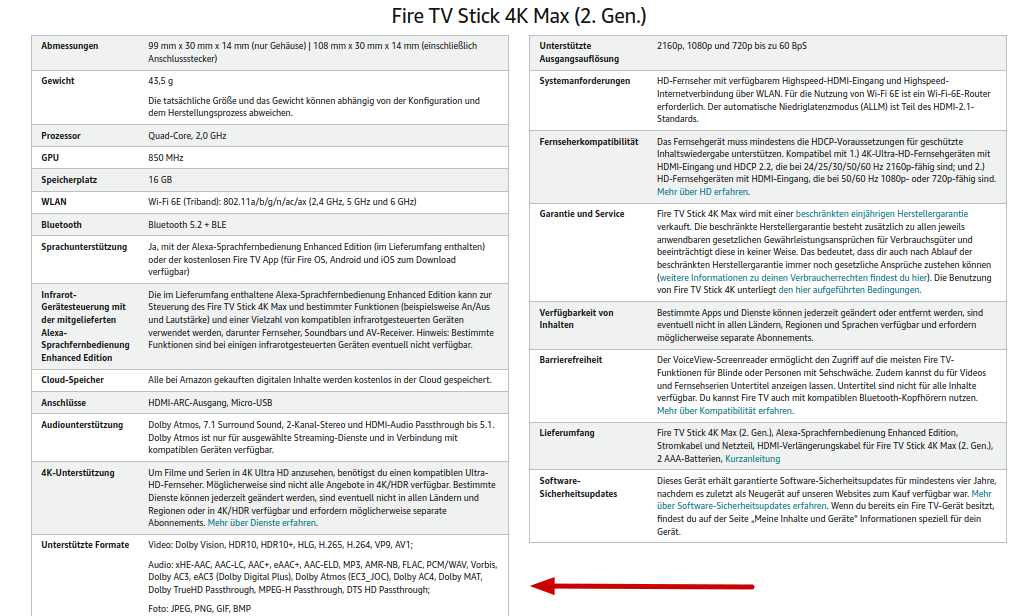1024x616 pixels.
Task: Select the 'Barrierefreiheit' row label
Action: [x=571, y=360]
